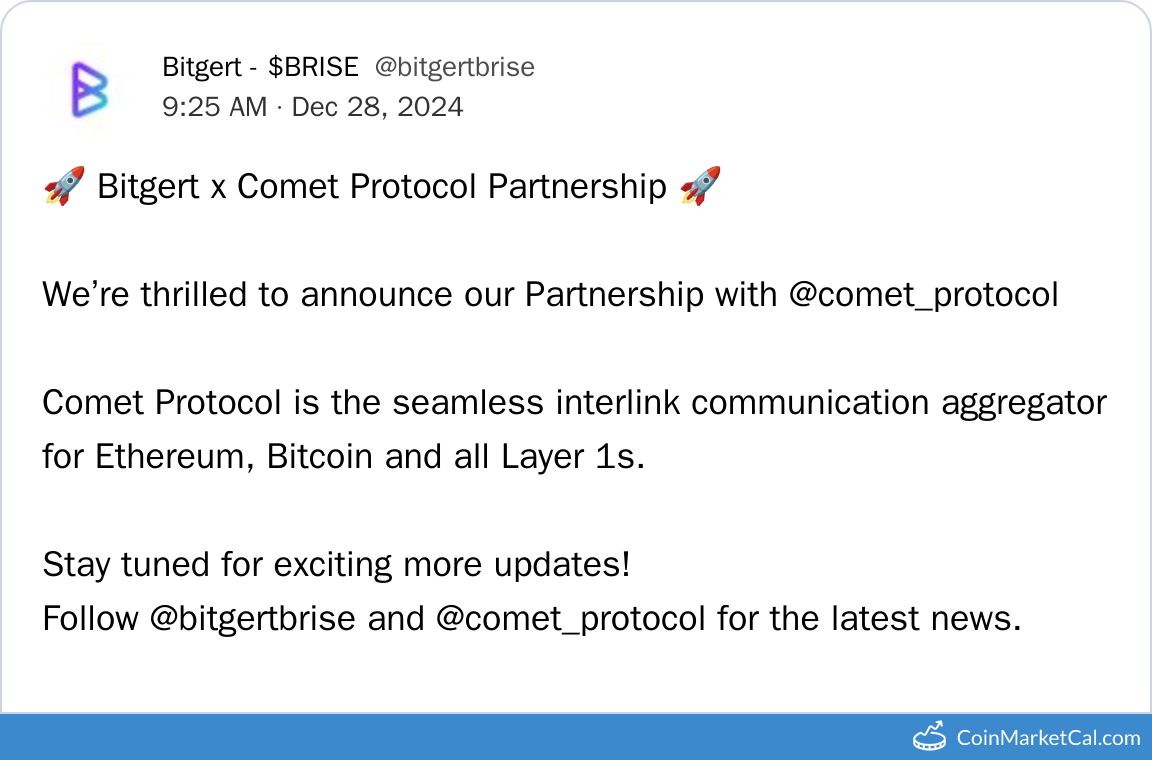The width and height of the screenshot is (1152, 760).
Task: Open the @comet_protocol mention in the Follow line
Action: tap(571, 619)
